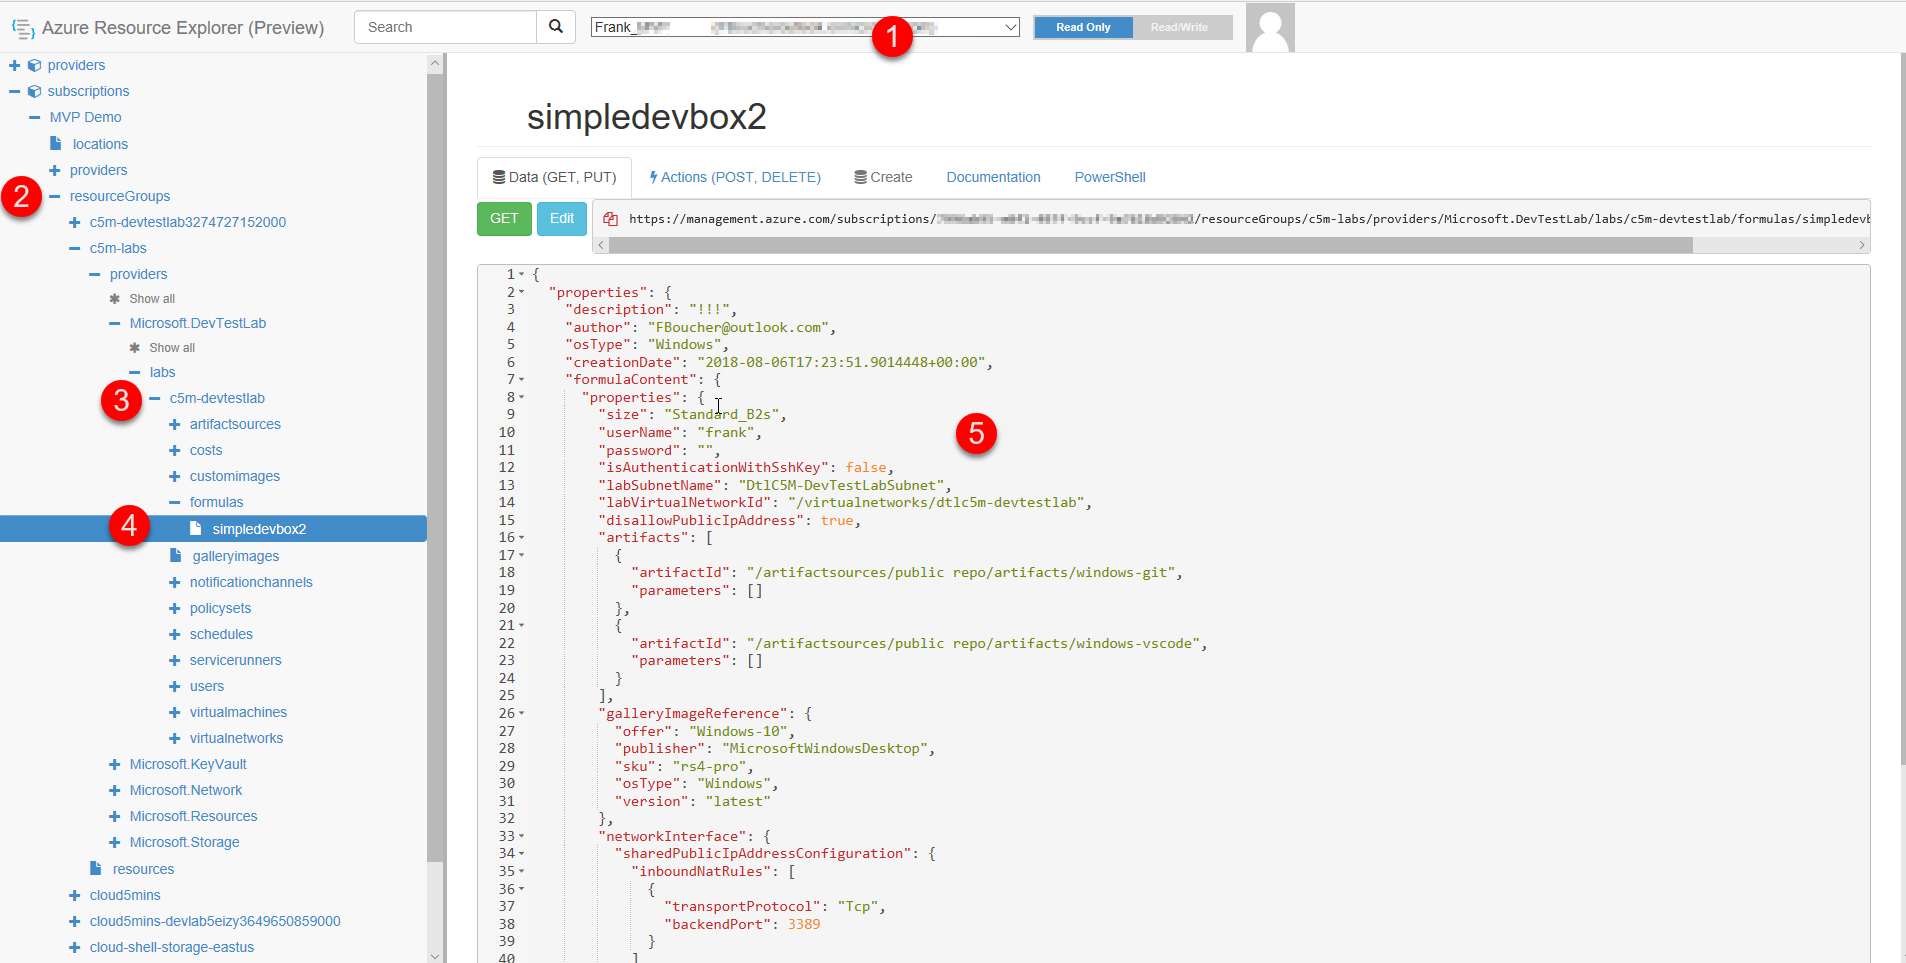Screen dimensions: 1906x963
Task: Open the user avatar icon
Action: click(1270, 27)
